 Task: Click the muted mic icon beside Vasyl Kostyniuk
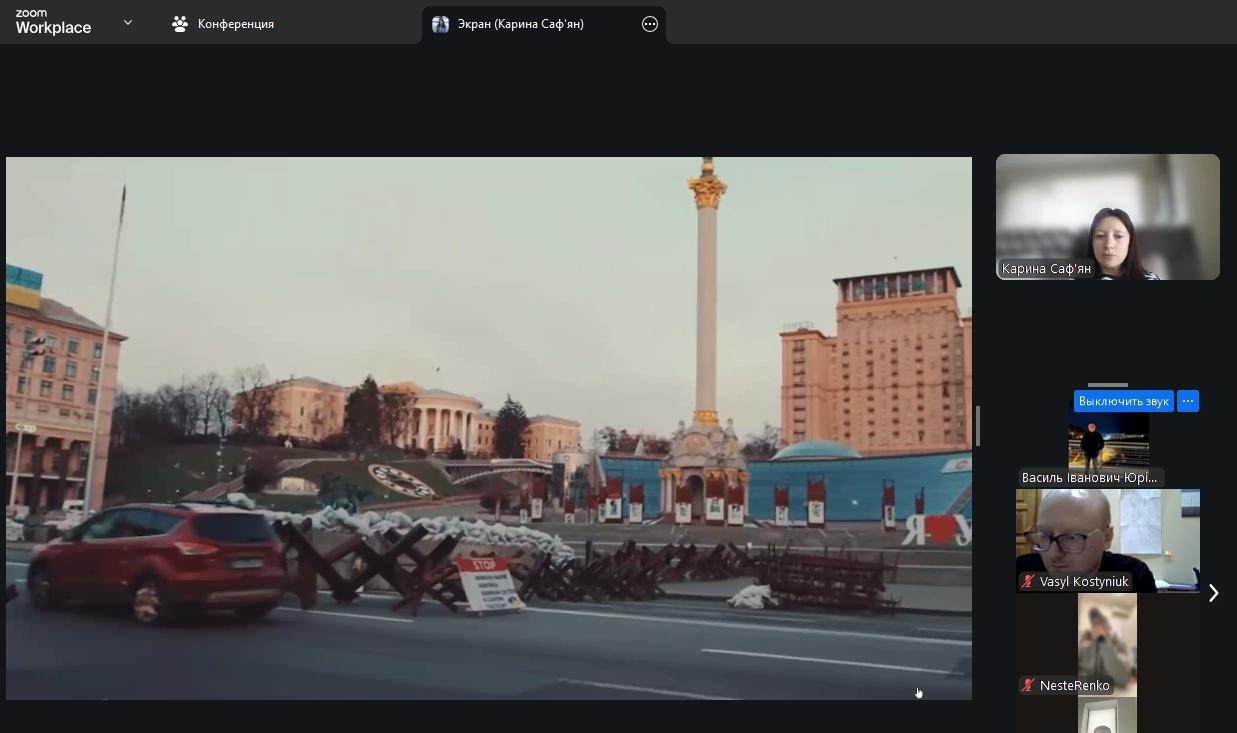(1028, 582)
